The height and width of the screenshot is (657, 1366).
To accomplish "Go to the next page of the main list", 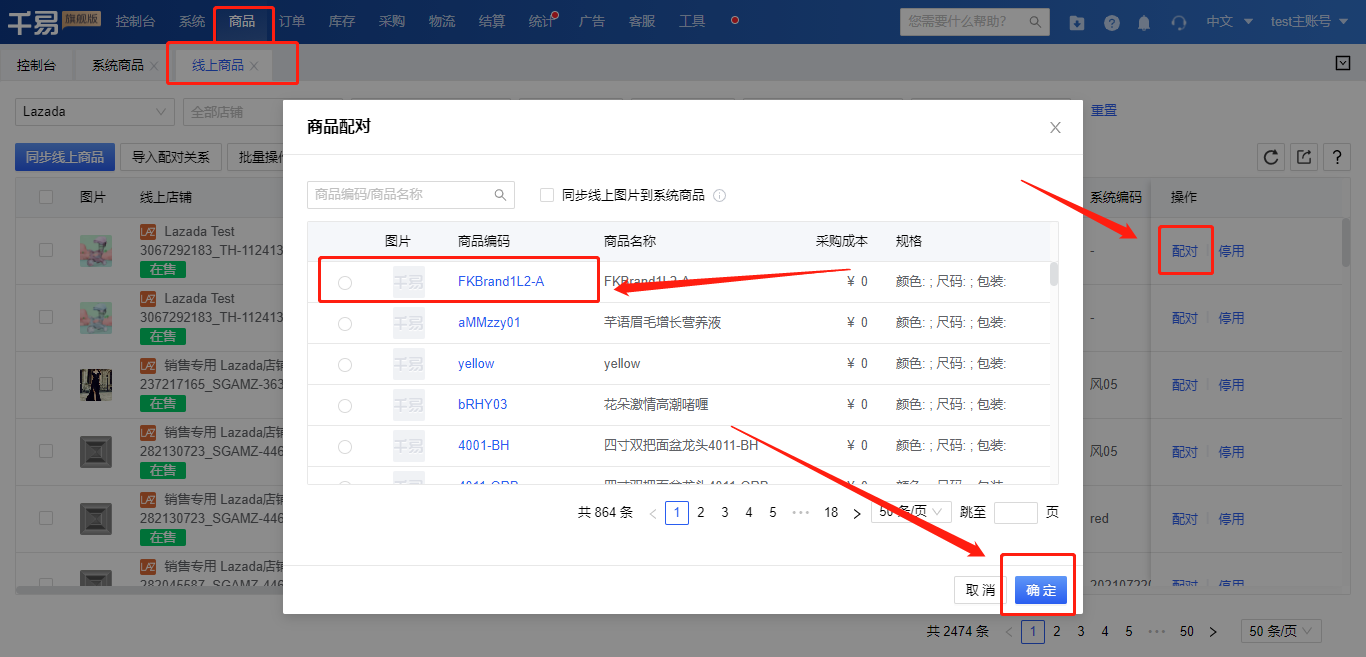I will click(x=1213, y=632).
